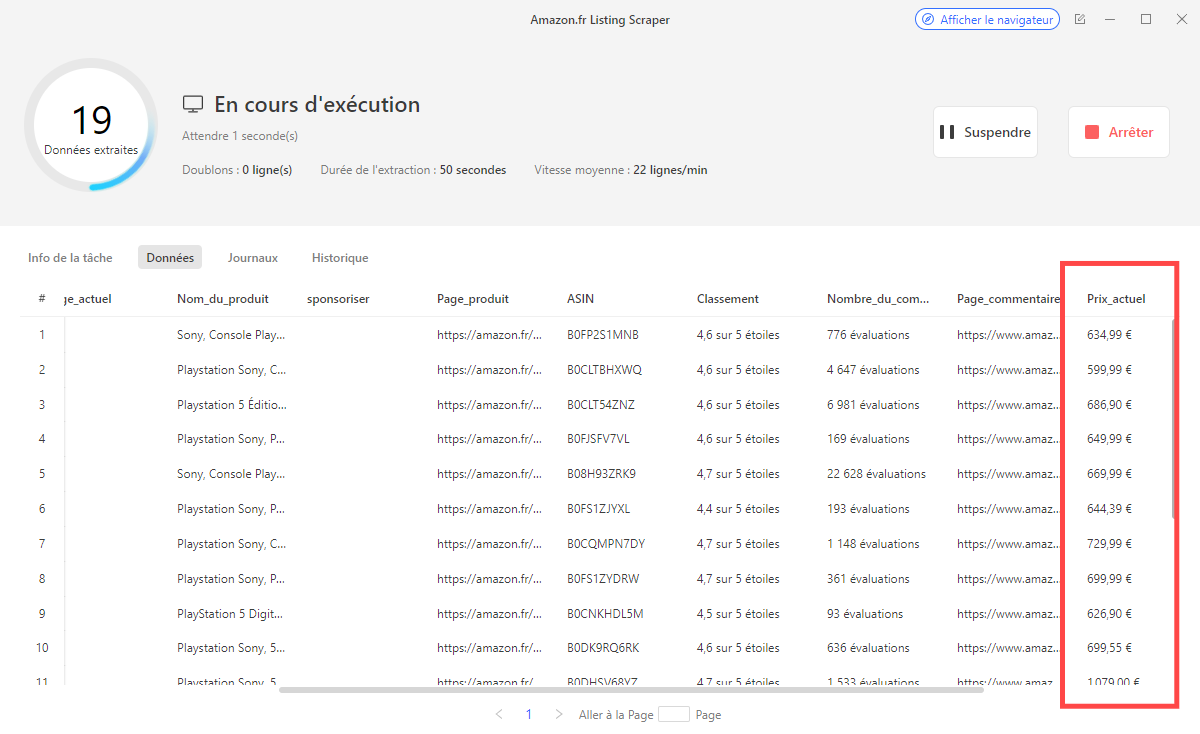Select page number 1 in pagination
This screenshot has height=734, width=1200.
pos(529,715)
